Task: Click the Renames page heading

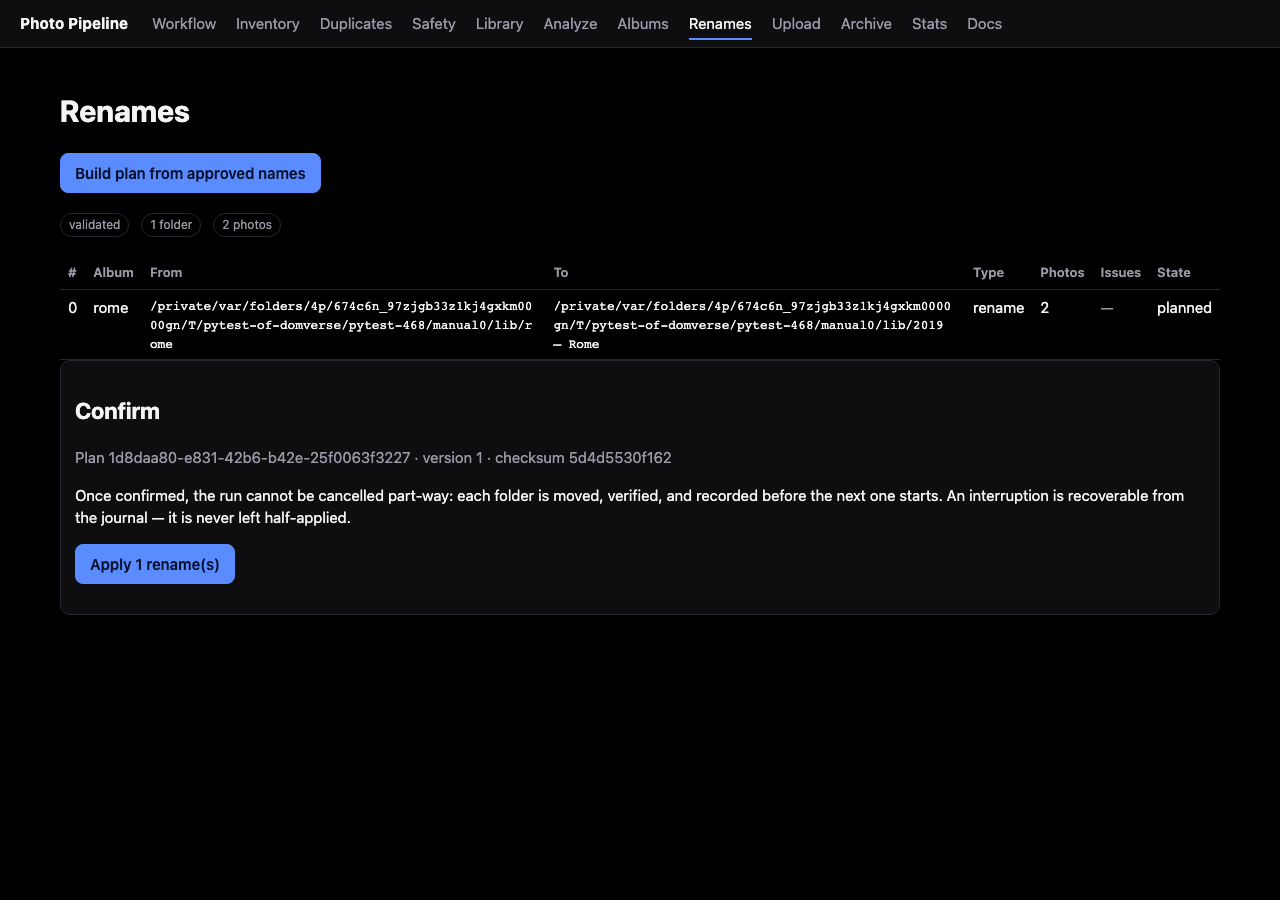Action: click(125, 112)
